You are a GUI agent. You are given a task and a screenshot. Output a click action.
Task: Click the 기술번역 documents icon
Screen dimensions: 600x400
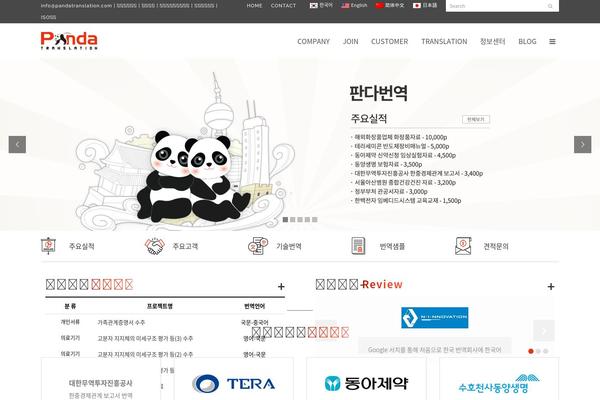[258, 246]
